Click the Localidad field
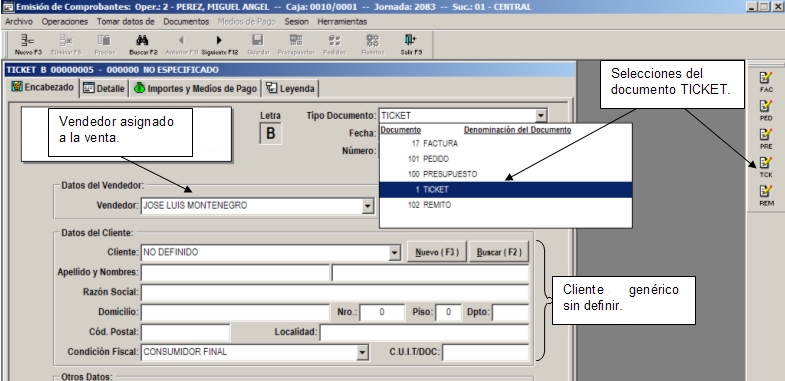 [425, 332]
